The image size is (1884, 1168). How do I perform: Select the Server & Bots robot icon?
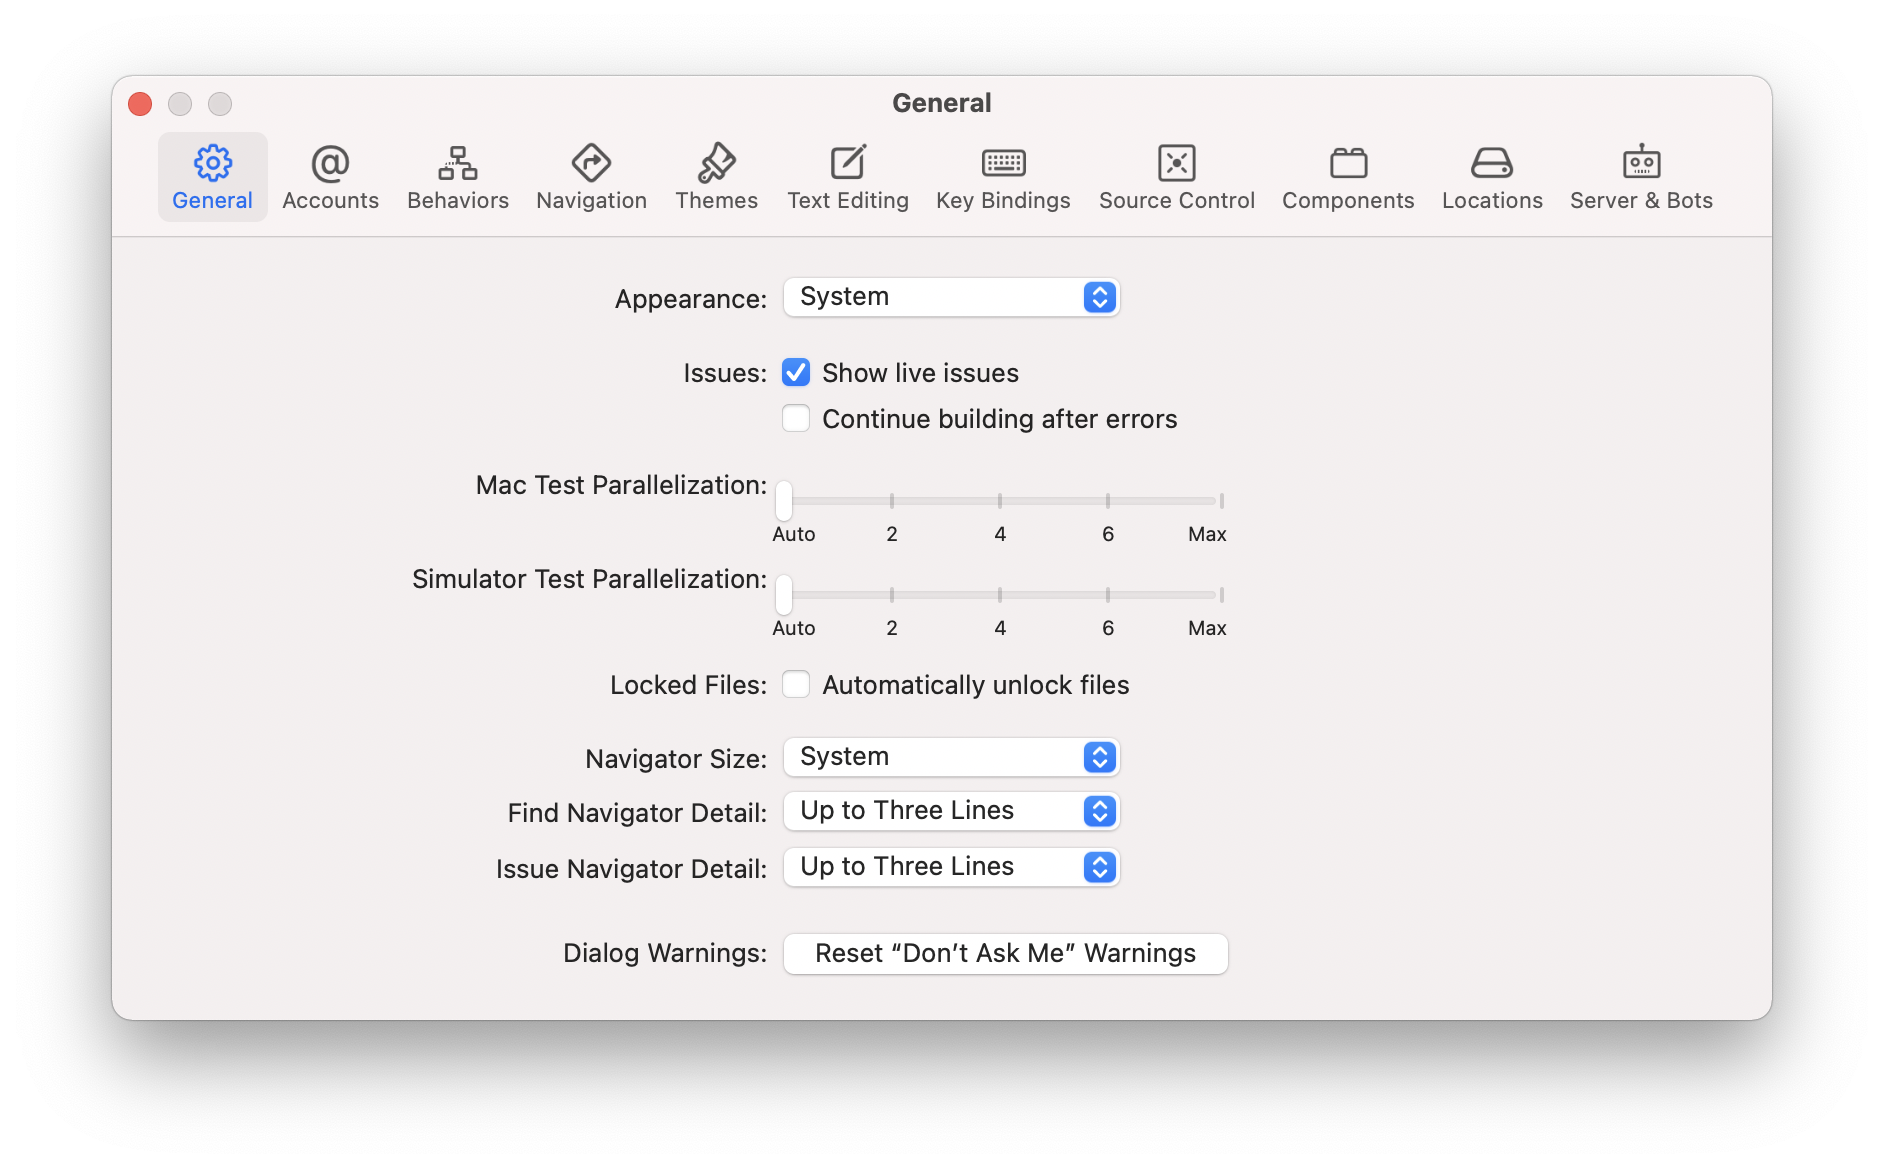(1641, 162)
